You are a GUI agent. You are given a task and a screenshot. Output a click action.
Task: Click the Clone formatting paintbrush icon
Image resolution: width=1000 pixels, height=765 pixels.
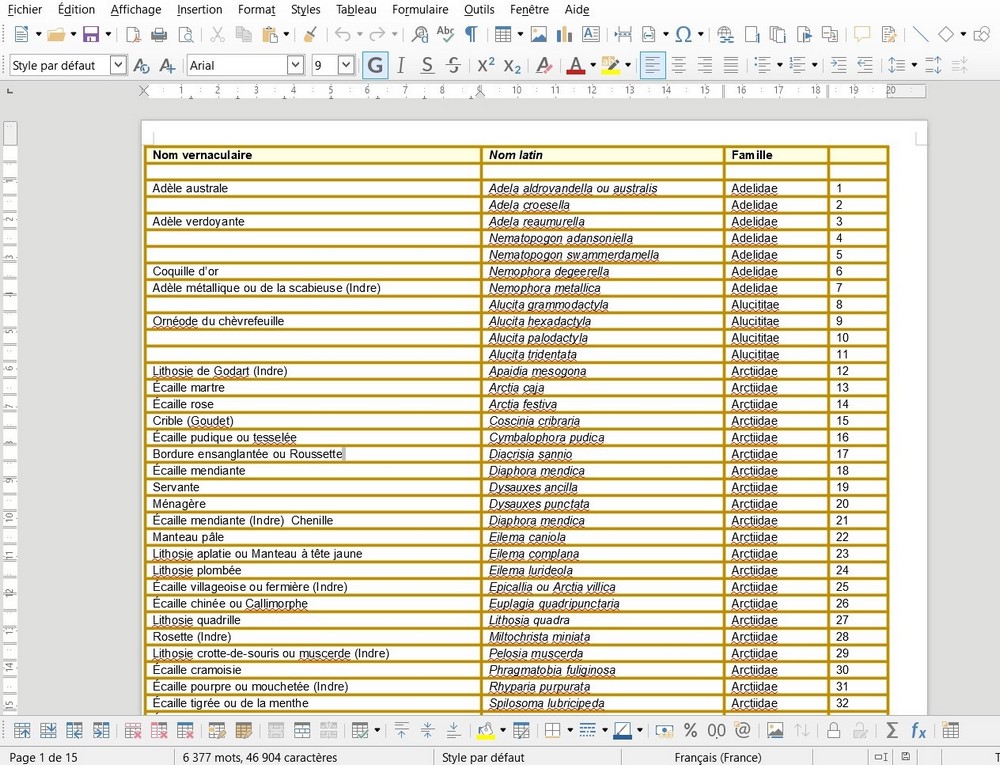pos(310,34)
